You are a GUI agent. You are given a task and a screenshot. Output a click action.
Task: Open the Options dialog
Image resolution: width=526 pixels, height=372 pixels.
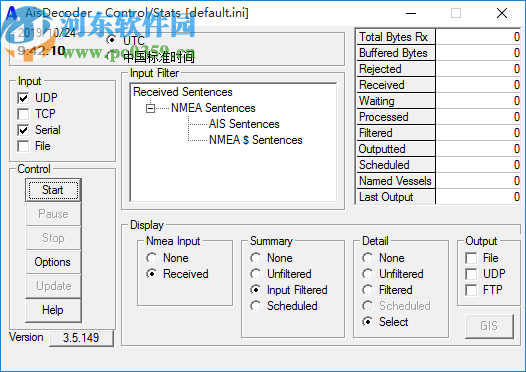tap(53, 262)
